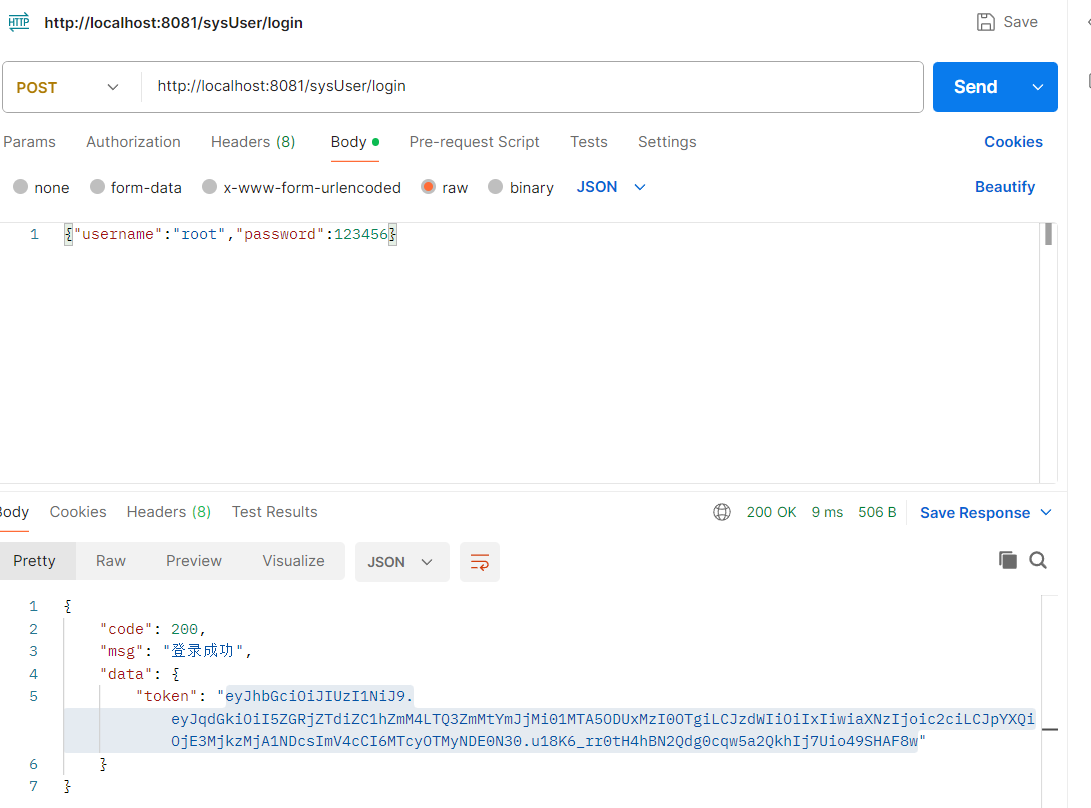Select the form-data body type
The width and height of the screenshot is (1091, 808).
[136, 187]
